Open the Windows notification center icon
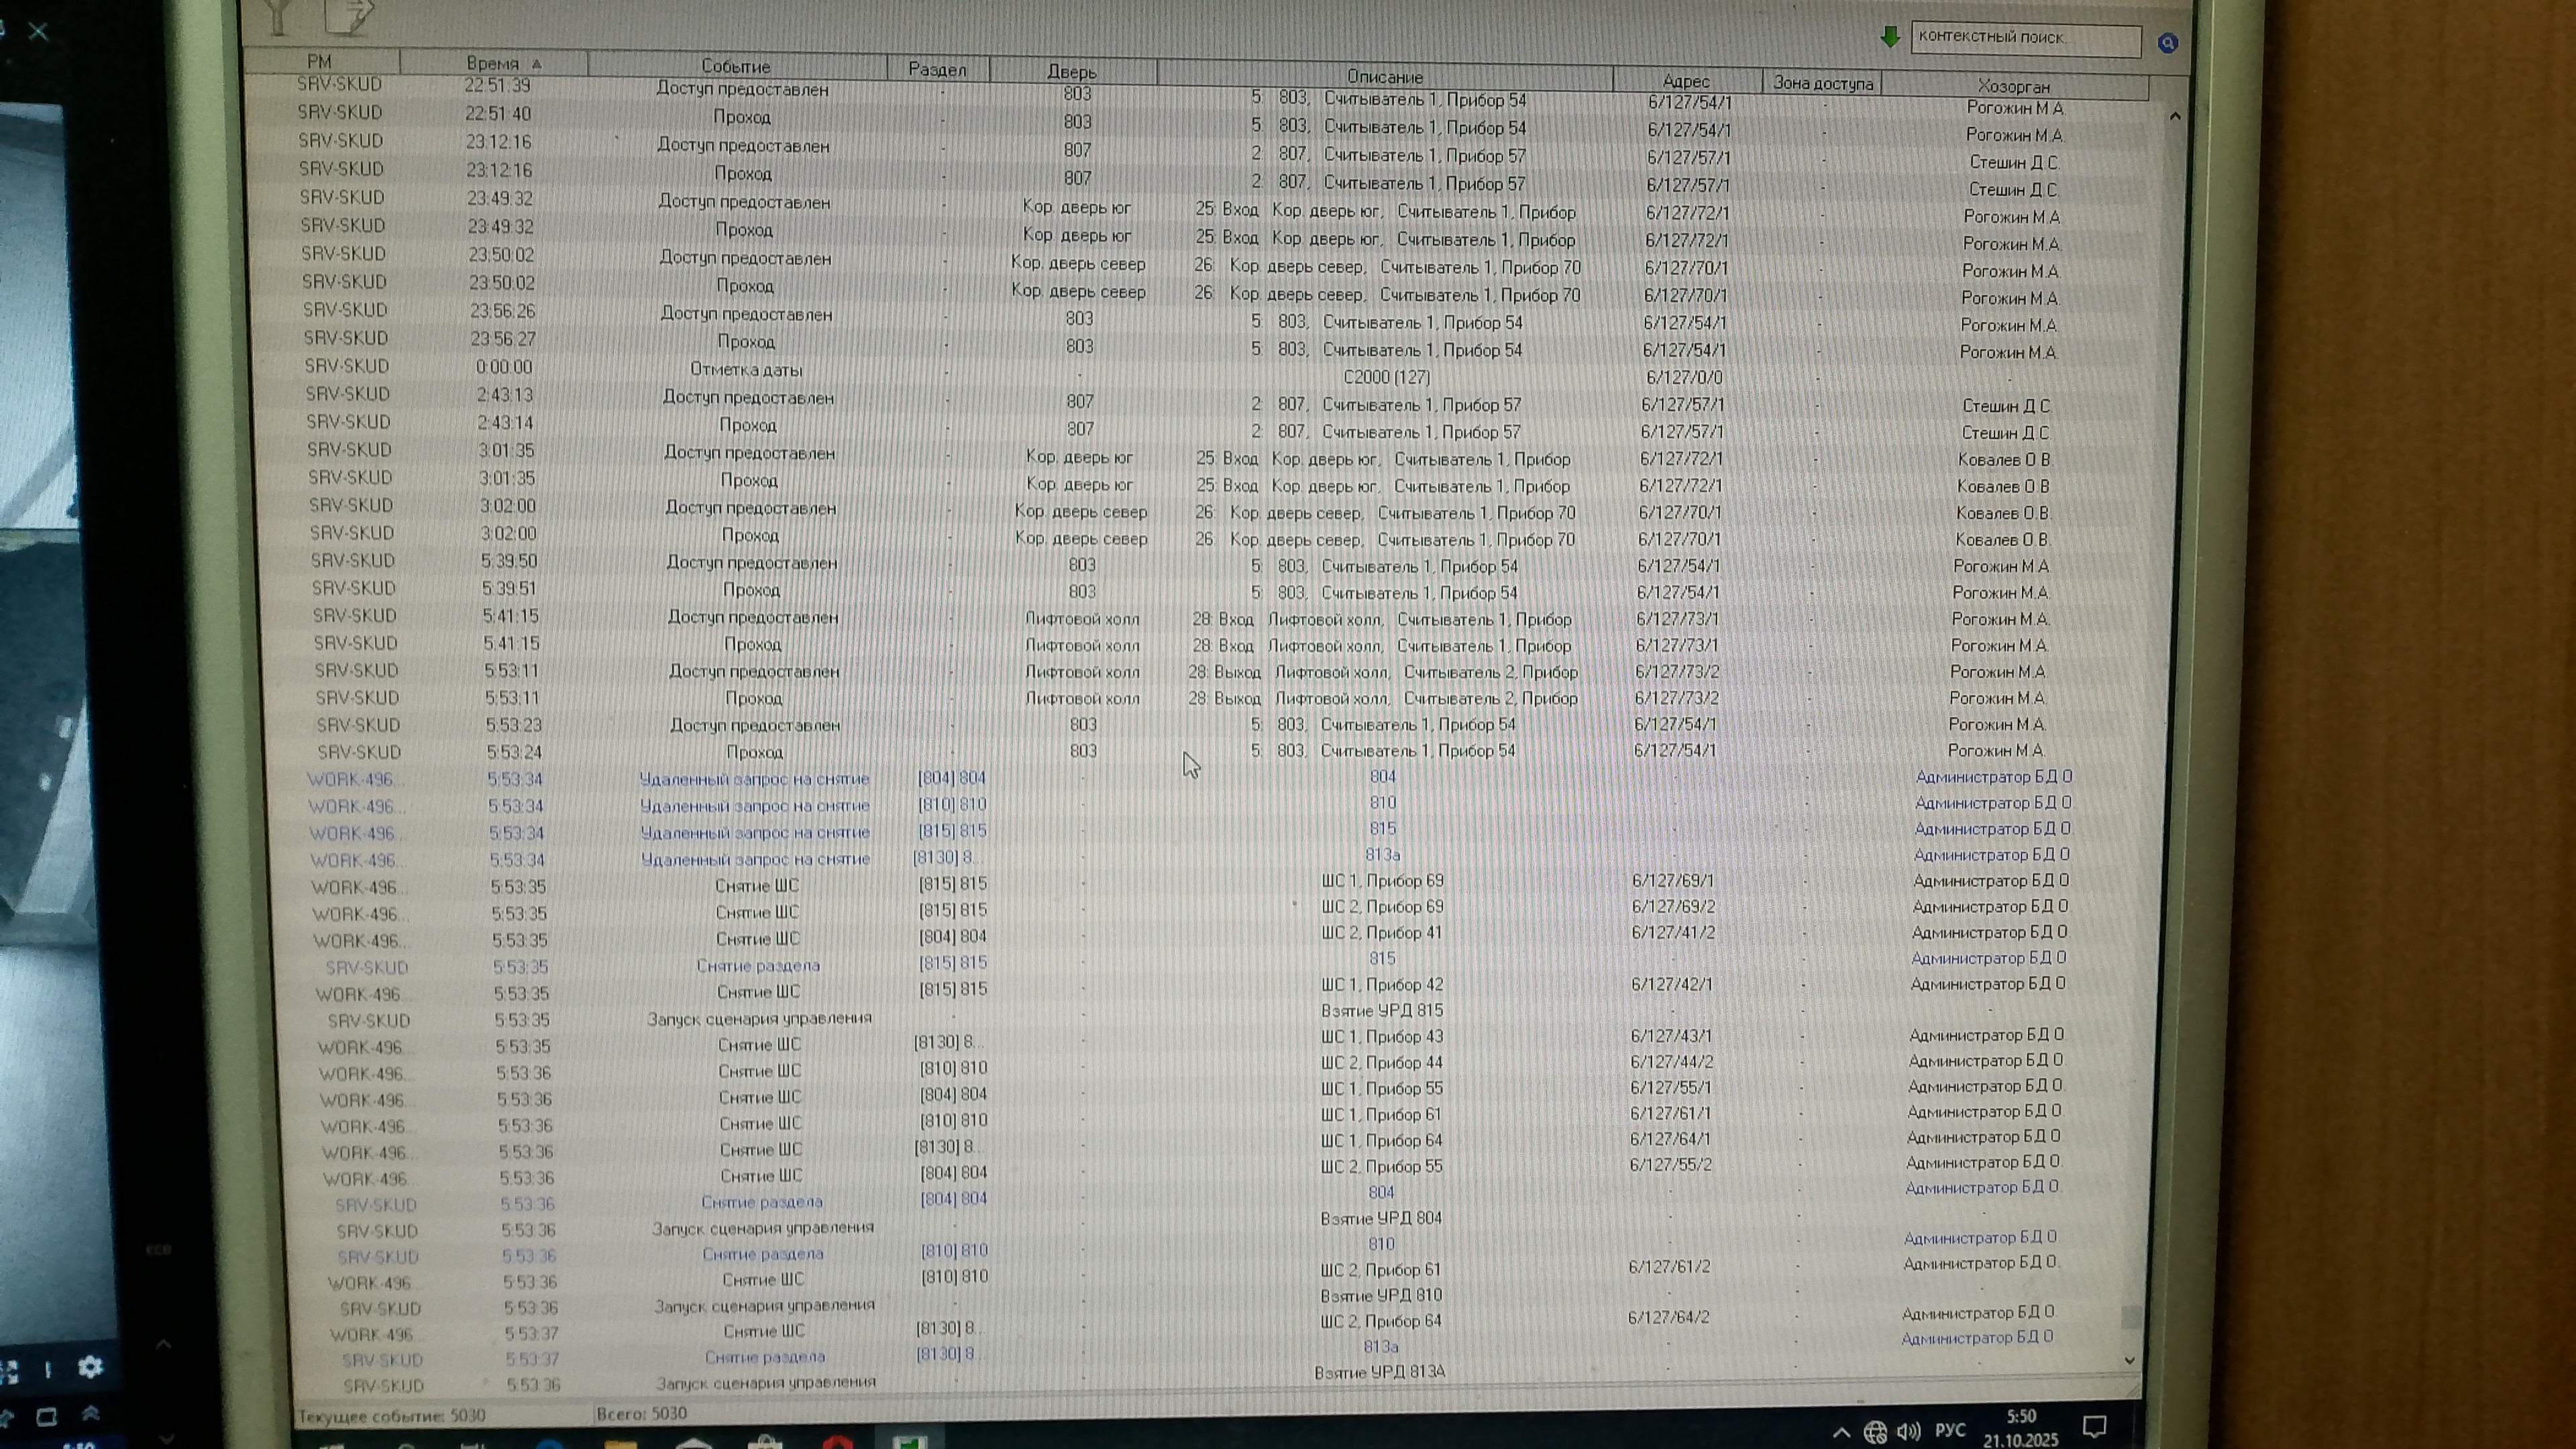Viewport: 2576px width, 1449px height. (x=2095, y=1426)
